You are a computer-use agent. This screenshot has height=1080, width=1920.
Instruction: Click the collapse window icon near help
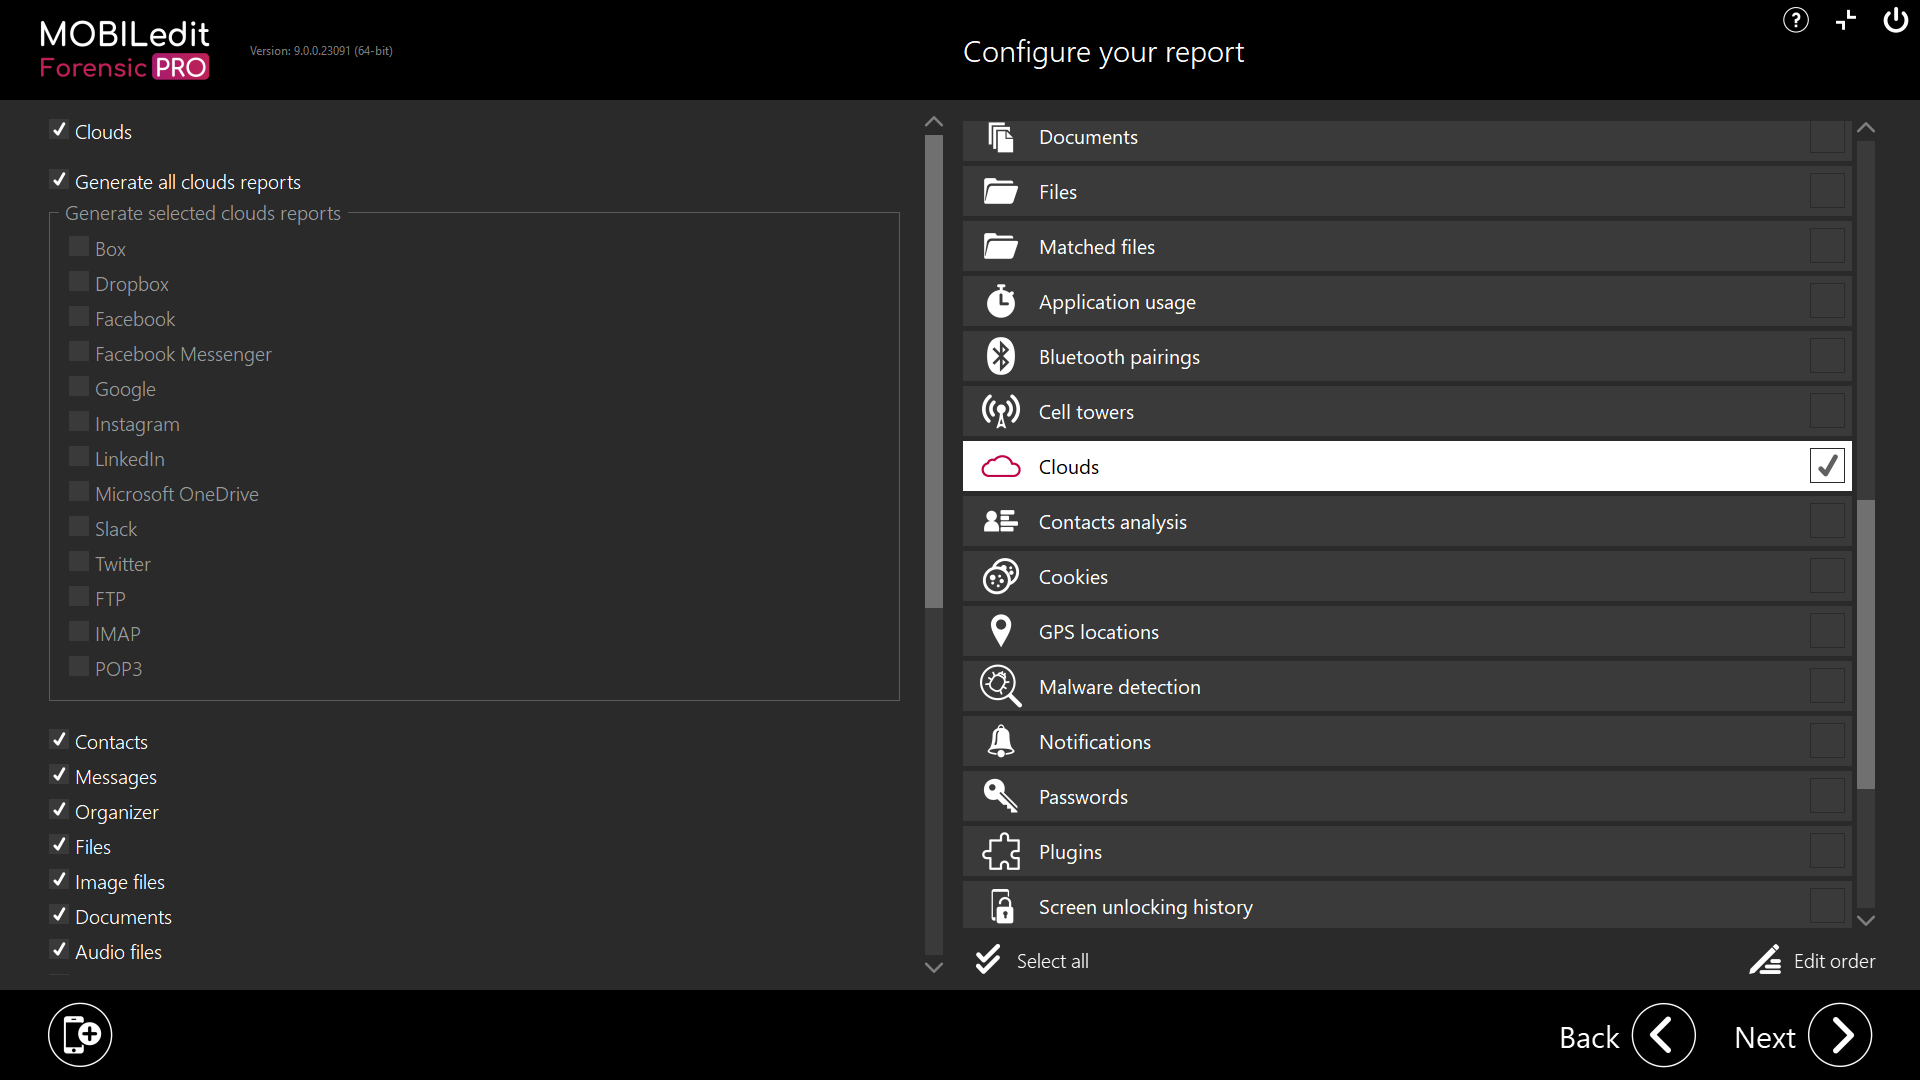point(1846,20)
